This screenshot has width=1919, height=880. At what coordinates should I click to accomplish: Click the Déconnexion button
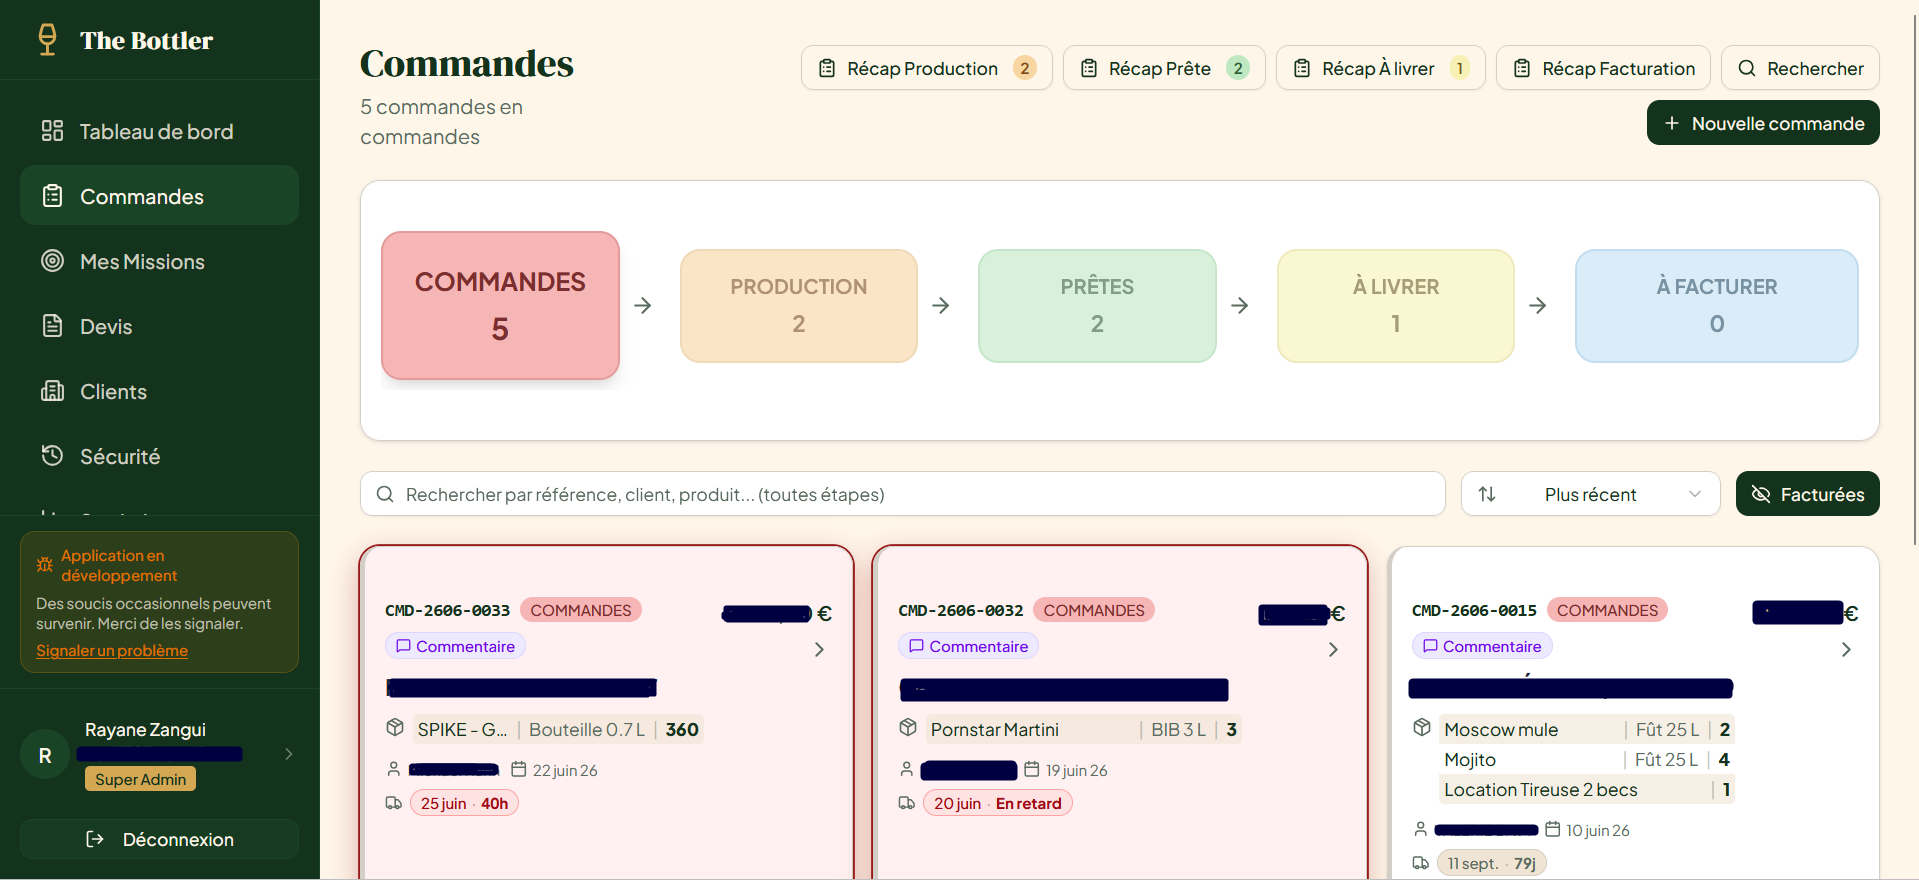[160, 839]
